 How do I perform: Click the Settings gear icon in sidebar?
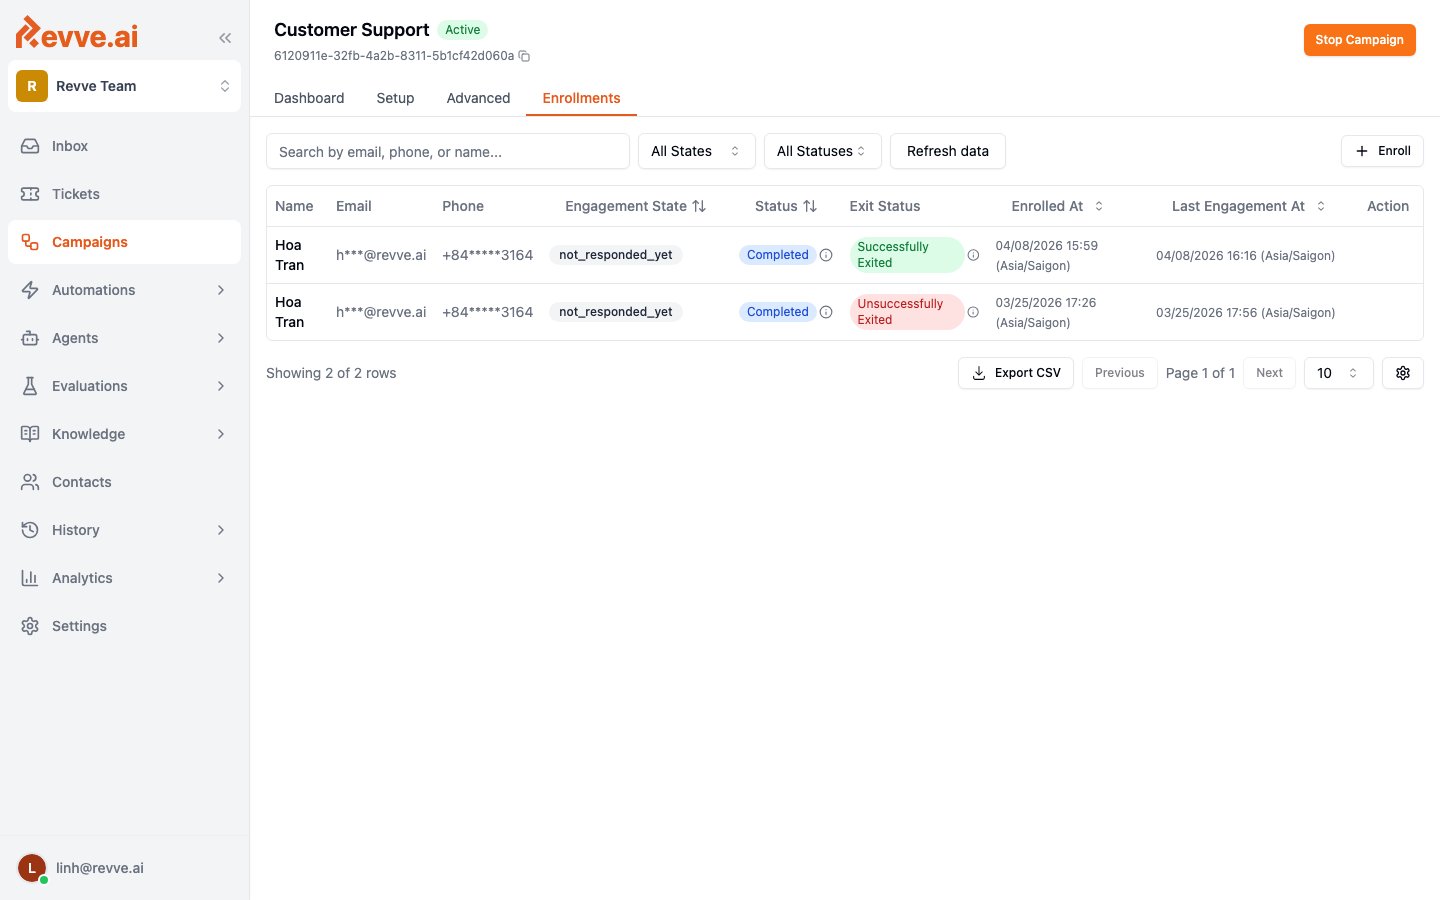30,626
